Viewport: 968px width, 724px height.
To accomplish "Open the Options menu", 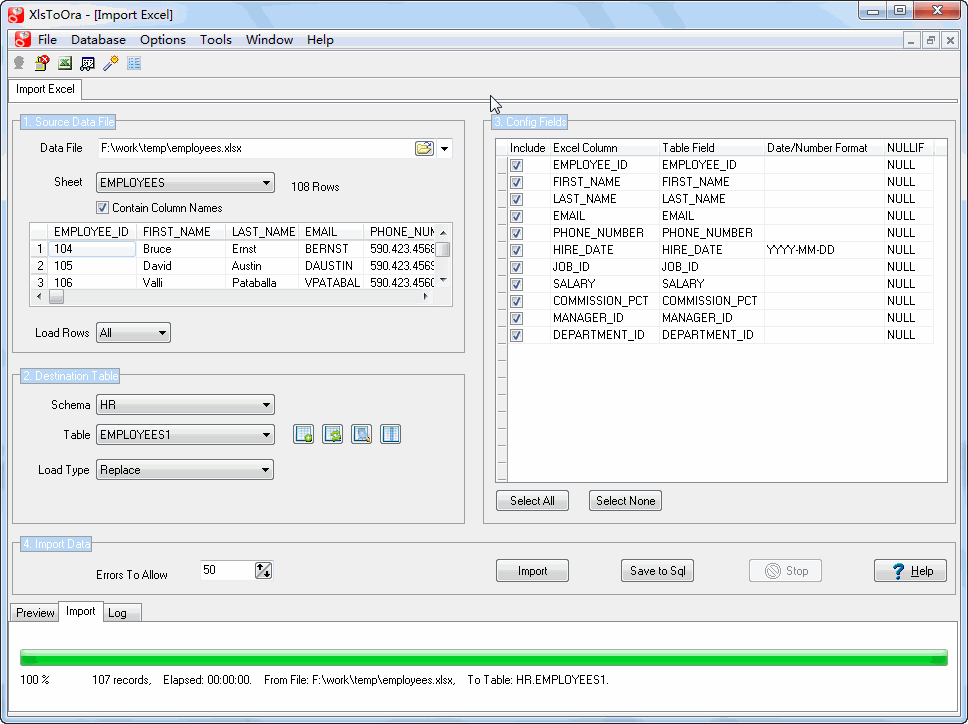I will tap(162, 40).
